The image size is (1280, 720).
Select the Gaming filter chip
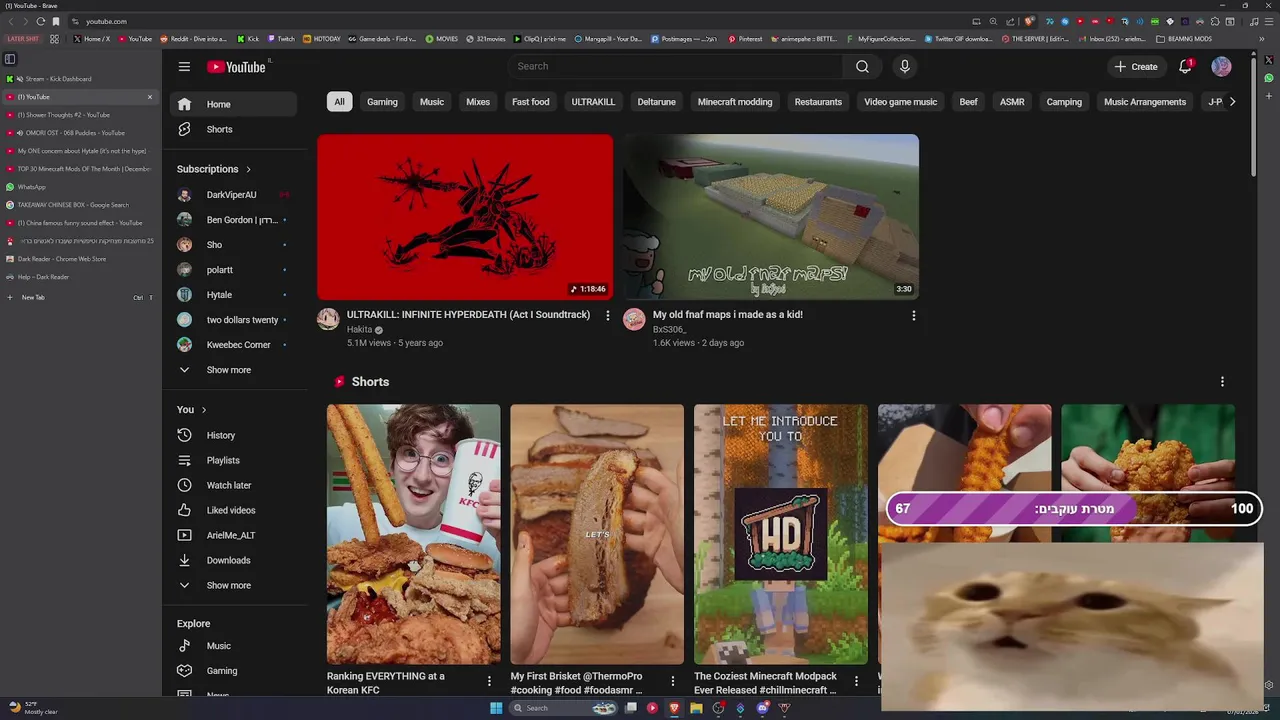(x=382, y=102)
